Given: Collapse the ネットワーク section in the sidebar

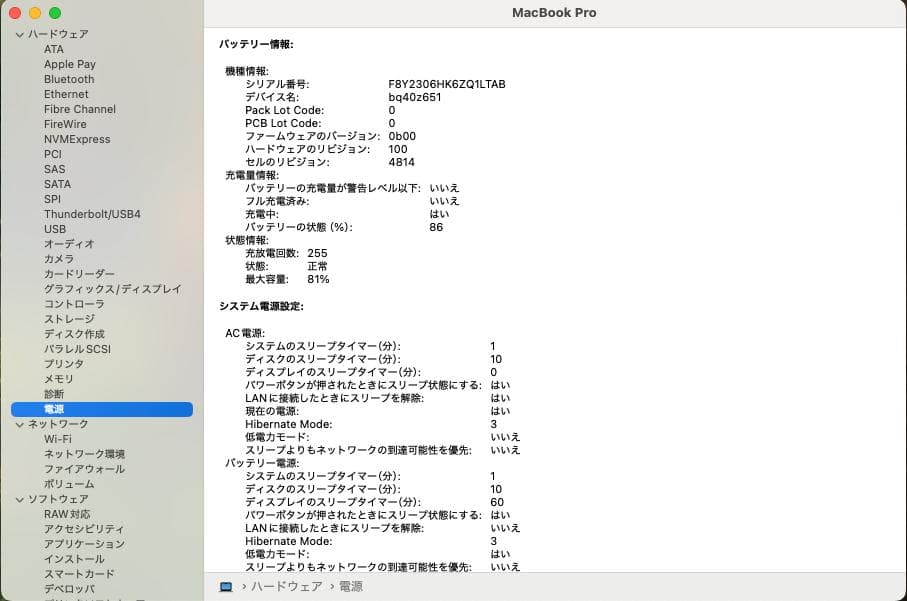Looking at the screenshot, I should coord(18,423).
